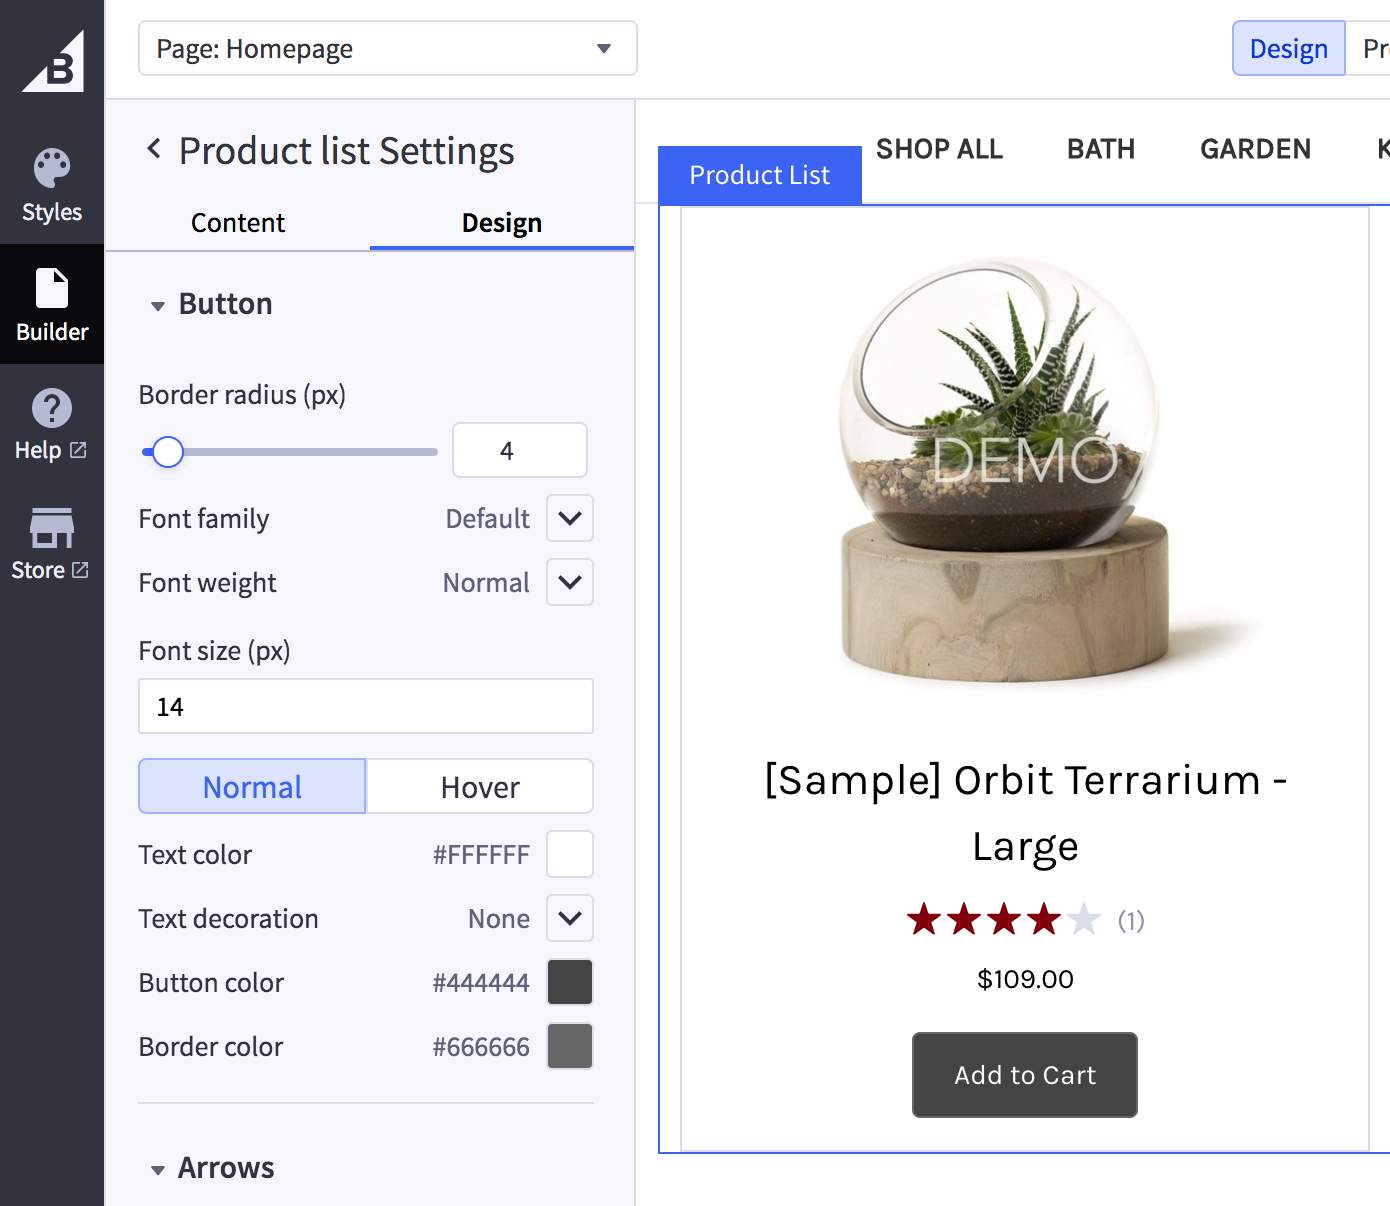Open the Page: Homepage dropdown

[386, 48]
